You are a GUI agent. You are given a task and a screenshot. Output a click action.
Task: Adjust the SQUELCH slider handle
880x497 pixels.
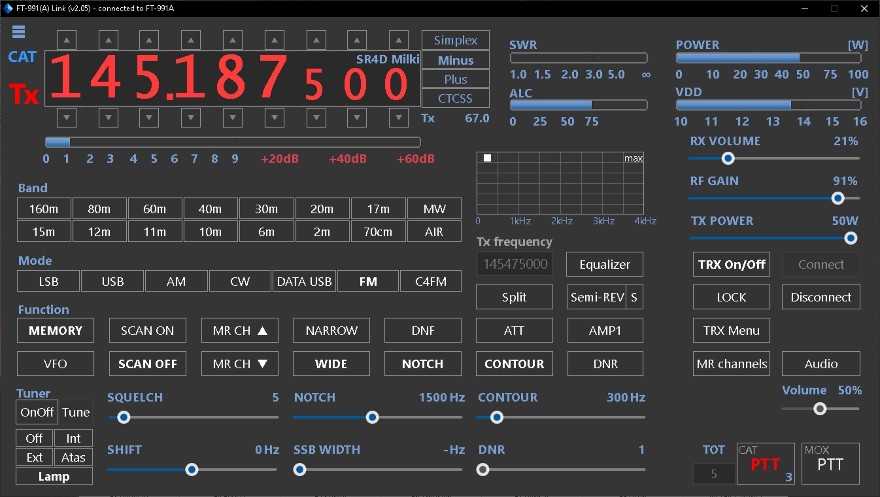124,417
